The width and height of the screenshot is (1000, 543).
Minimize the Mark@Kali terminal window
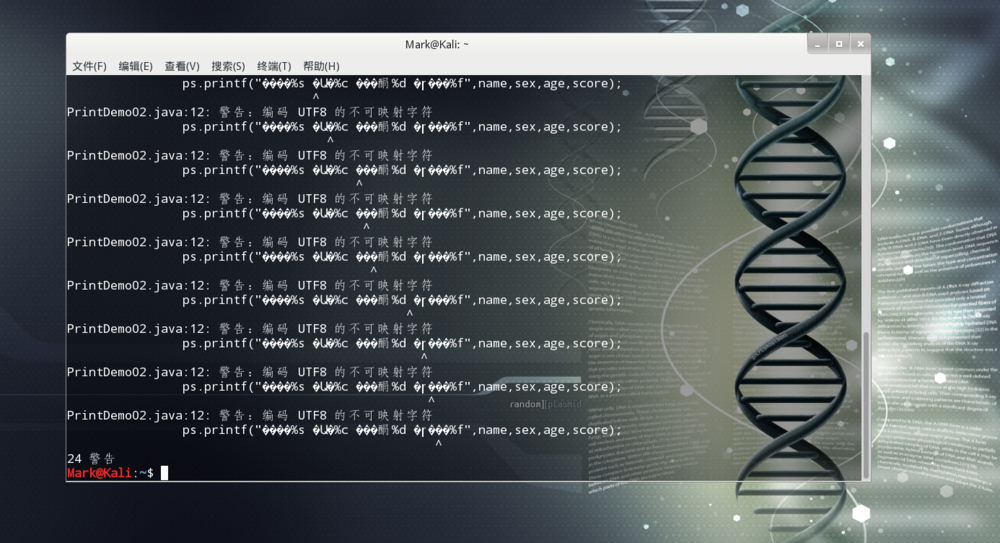point(818,44)
